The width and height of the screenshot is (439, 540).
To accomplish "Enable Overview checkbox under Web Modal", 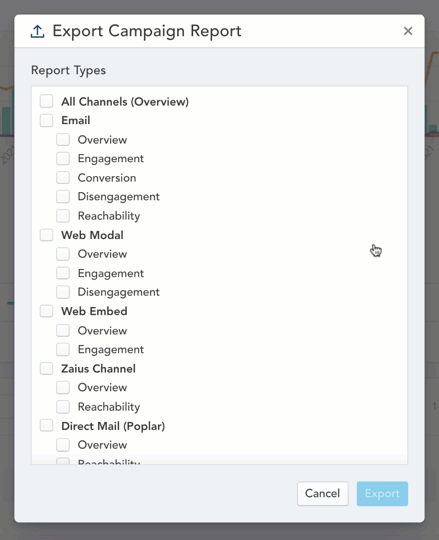I will pyautogui.click(x=63, y=254).
